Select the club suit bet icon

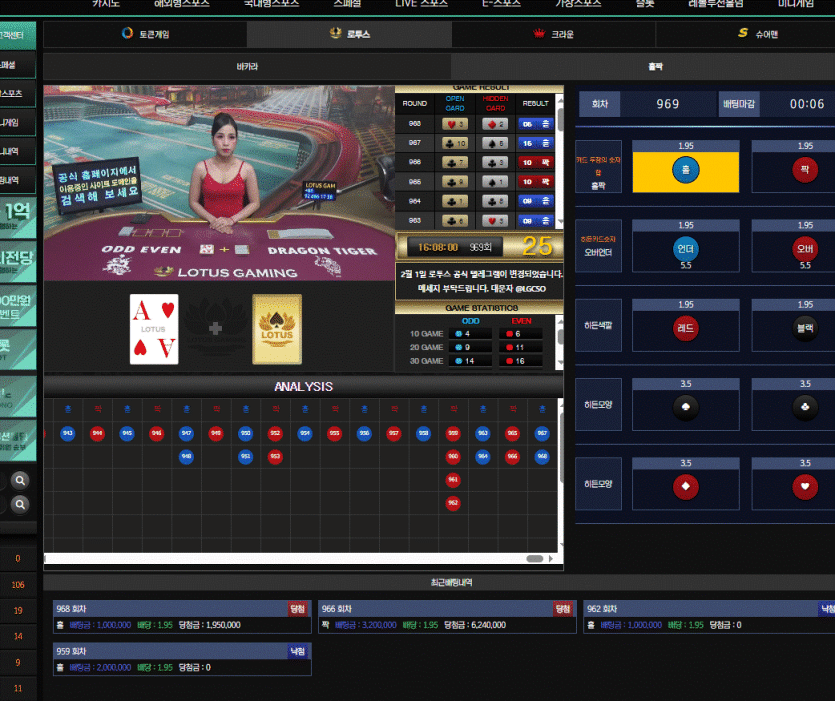click(804, 407)
